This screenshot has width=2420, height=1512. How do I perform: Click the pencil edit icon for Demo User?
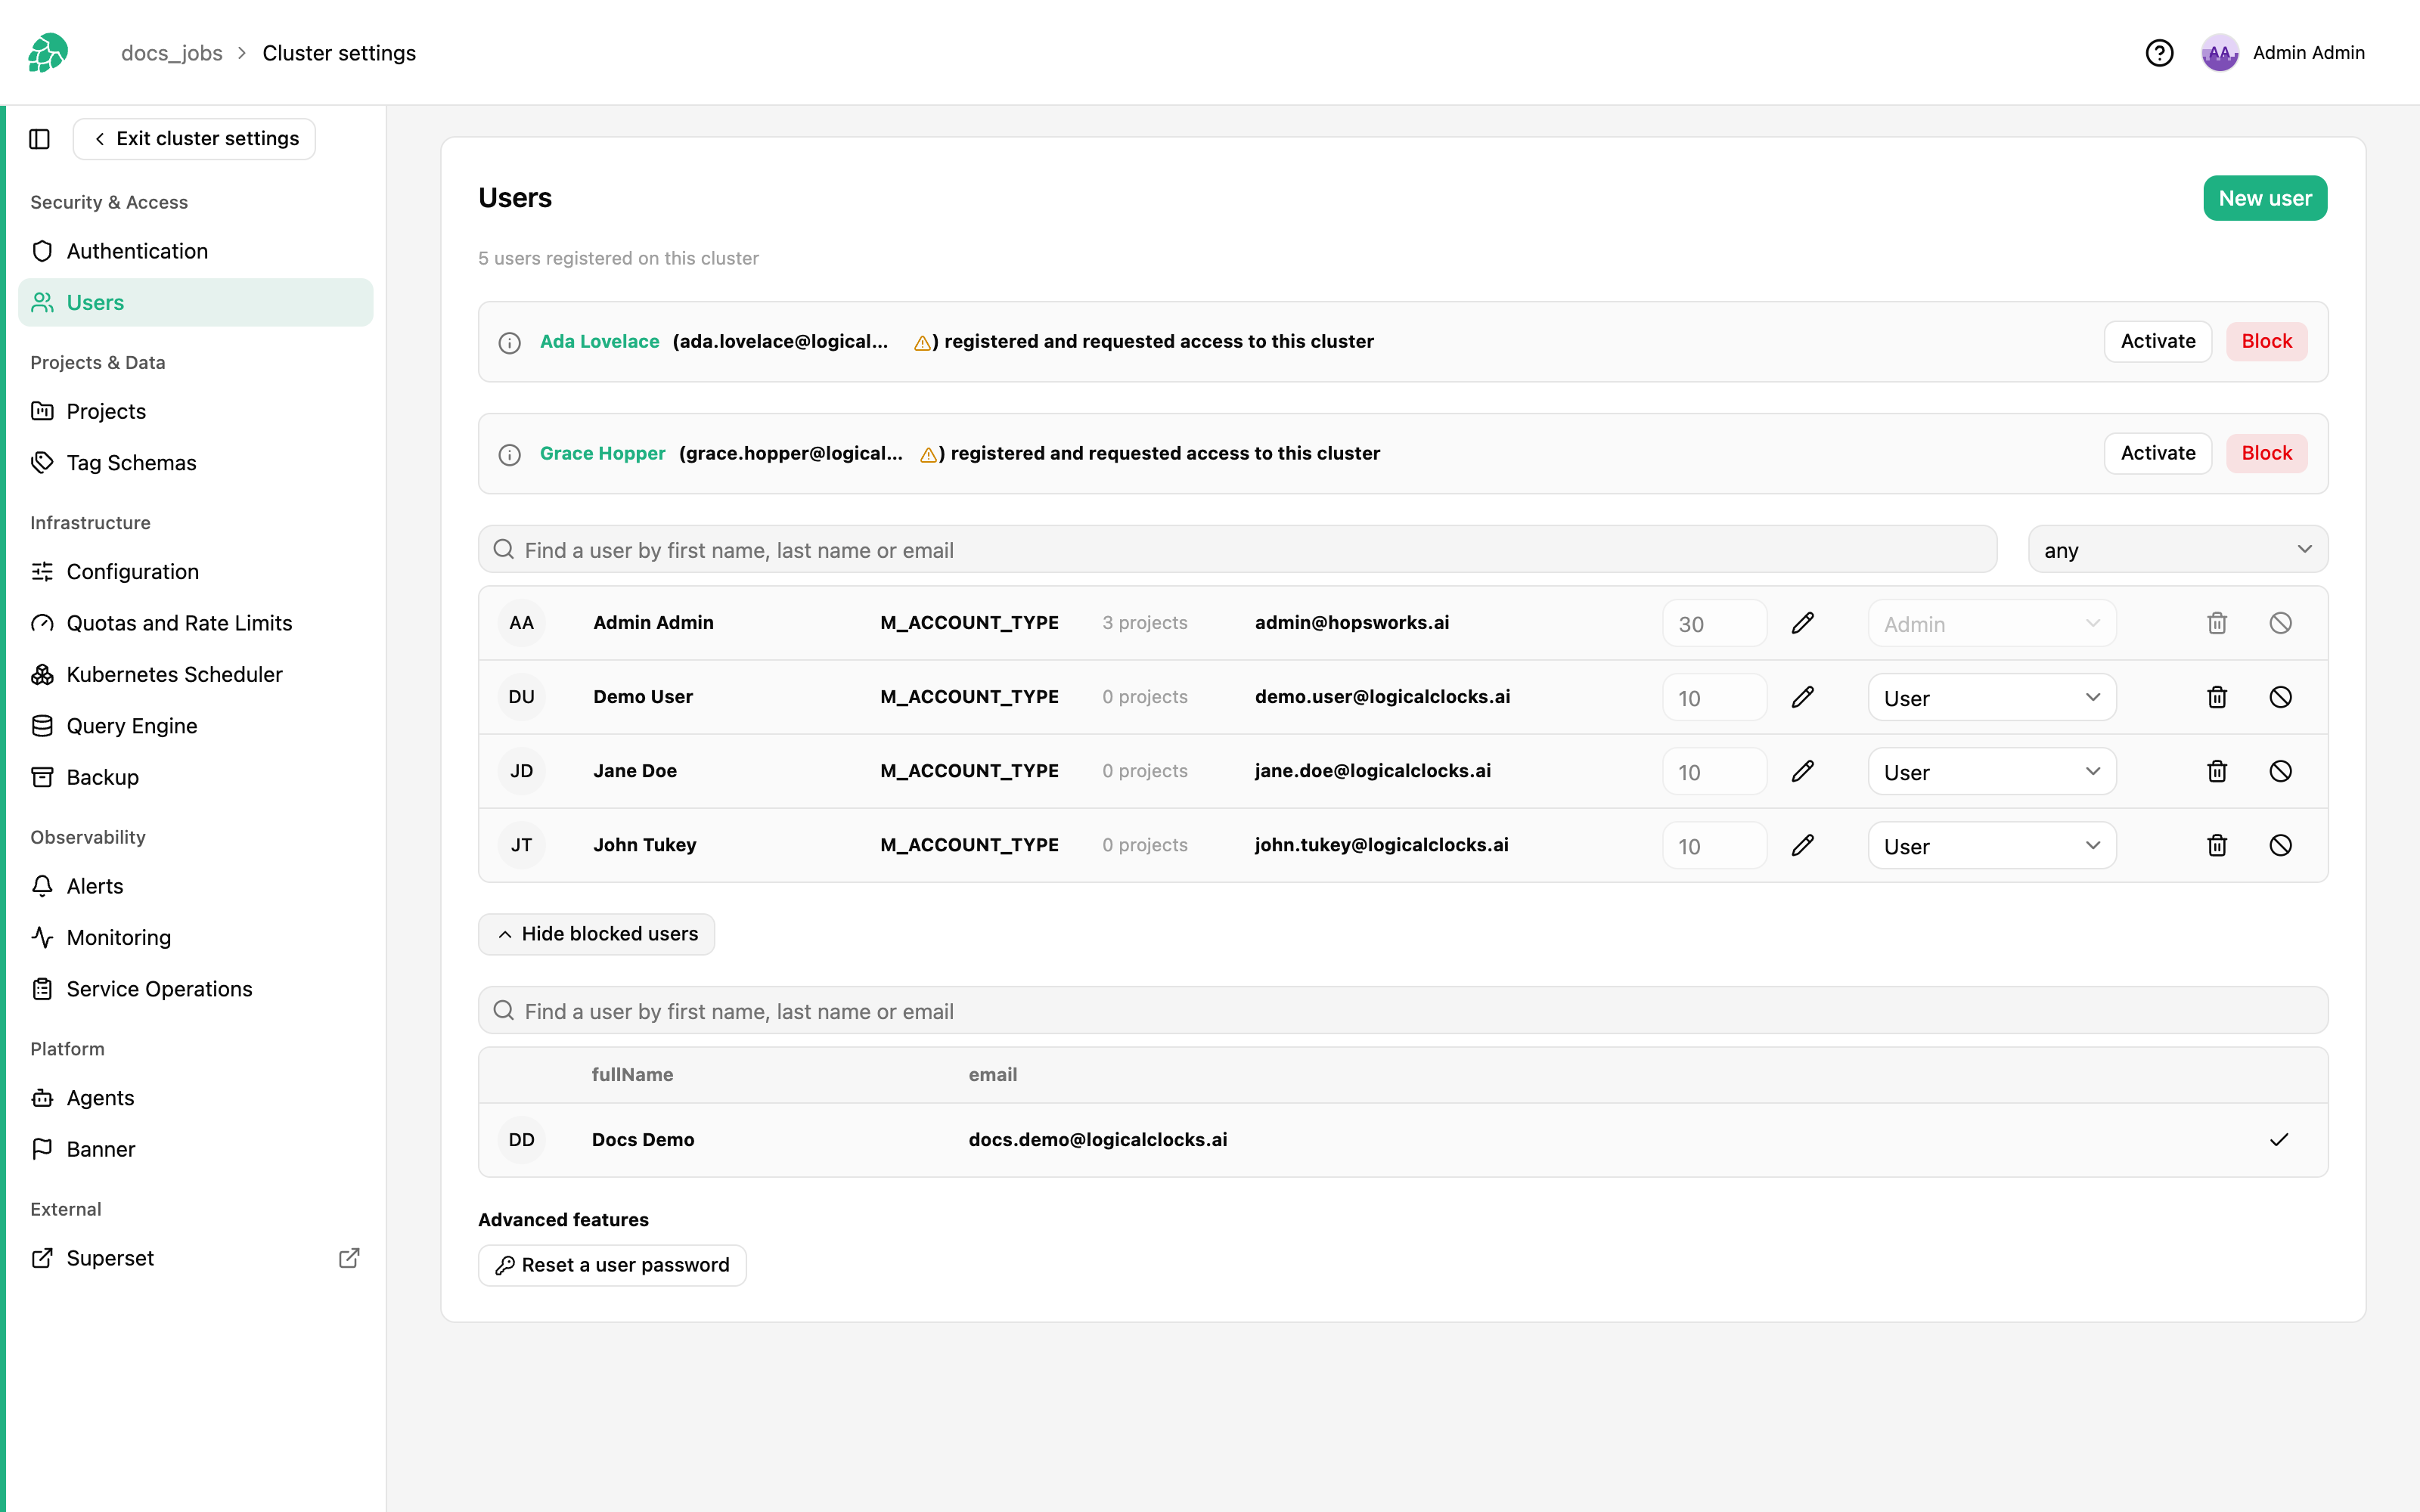pyautogui.click(x=1802, y=697)
